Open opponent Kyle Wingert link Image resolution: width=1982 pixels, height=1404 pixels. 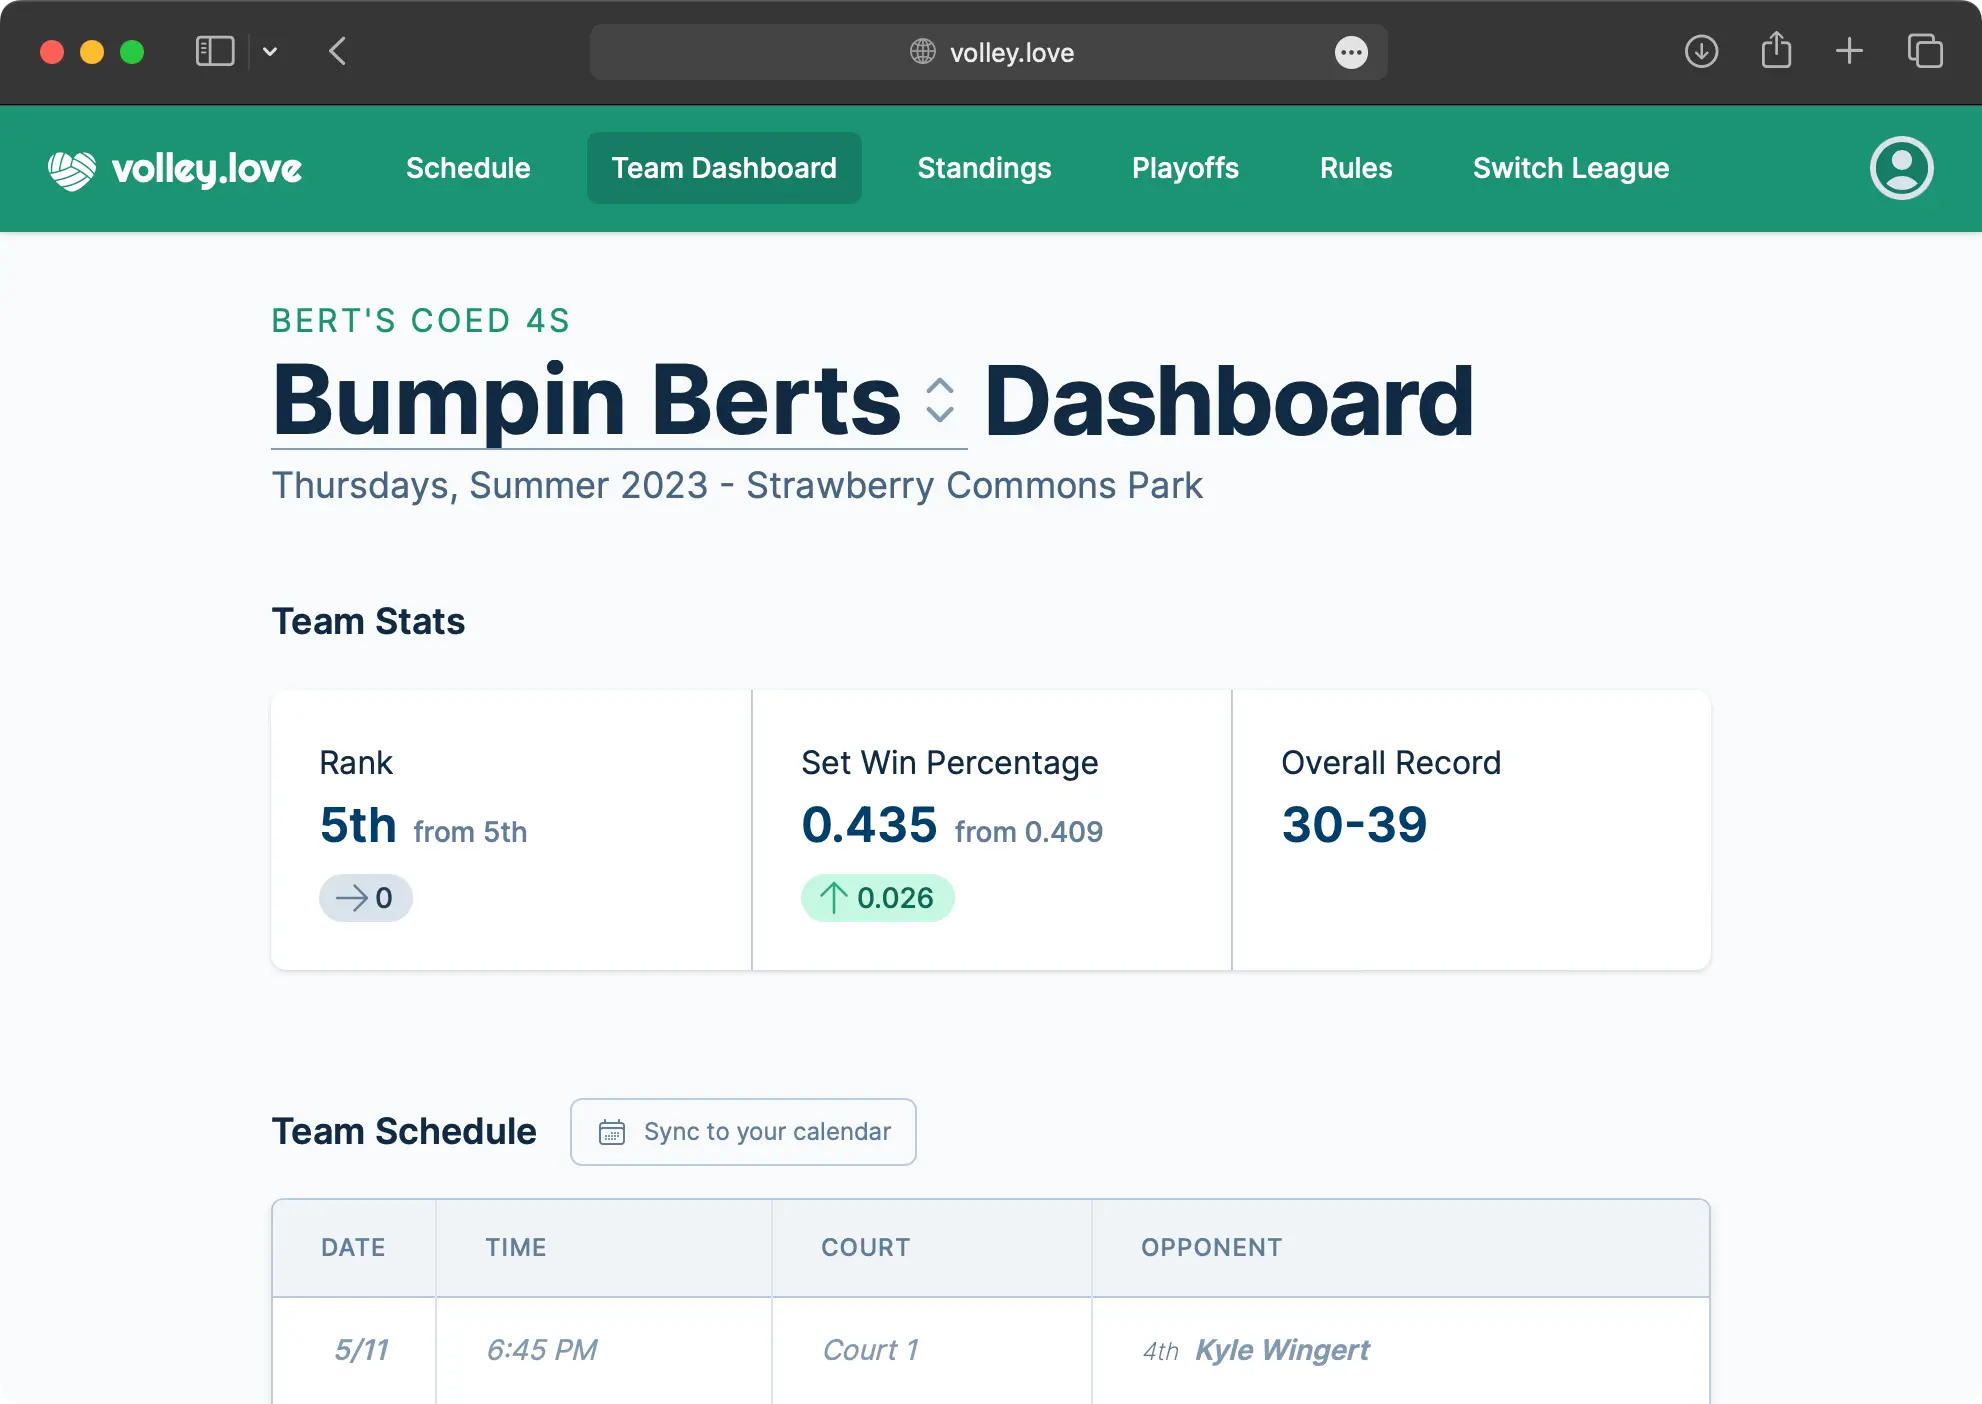1282,1350
